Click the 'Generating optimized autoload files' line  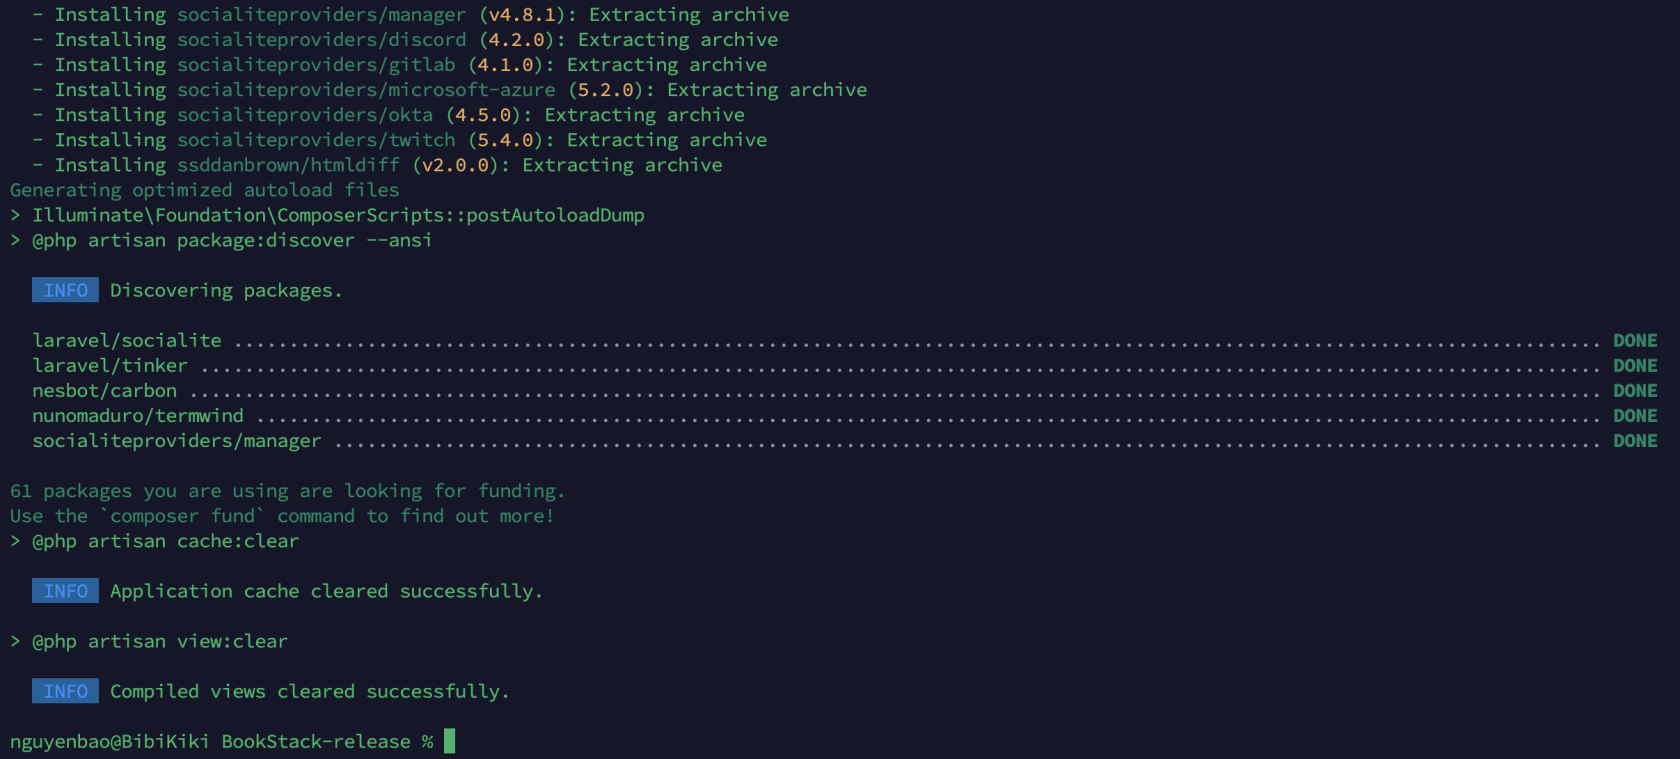click(204, 190)
